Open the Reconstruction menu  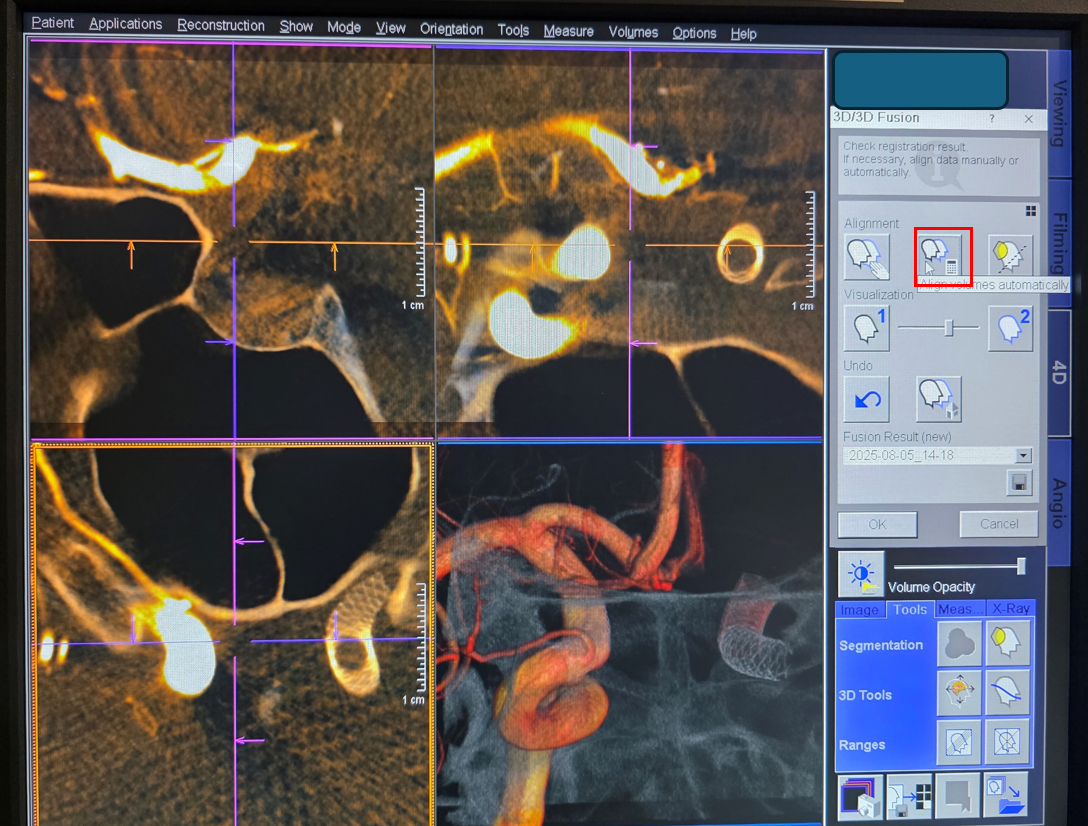click(221, 25)
